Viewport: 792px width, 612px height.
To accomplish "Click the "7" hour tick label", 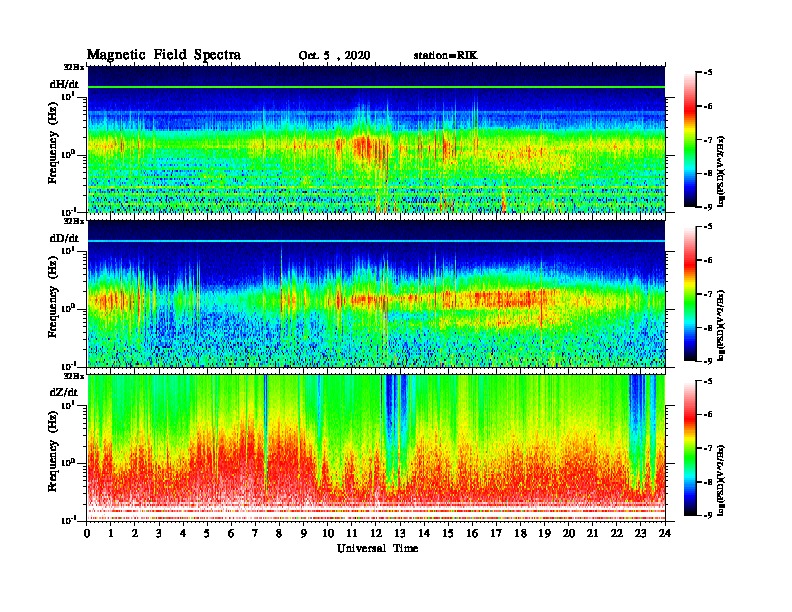I will tap(255, 533).
